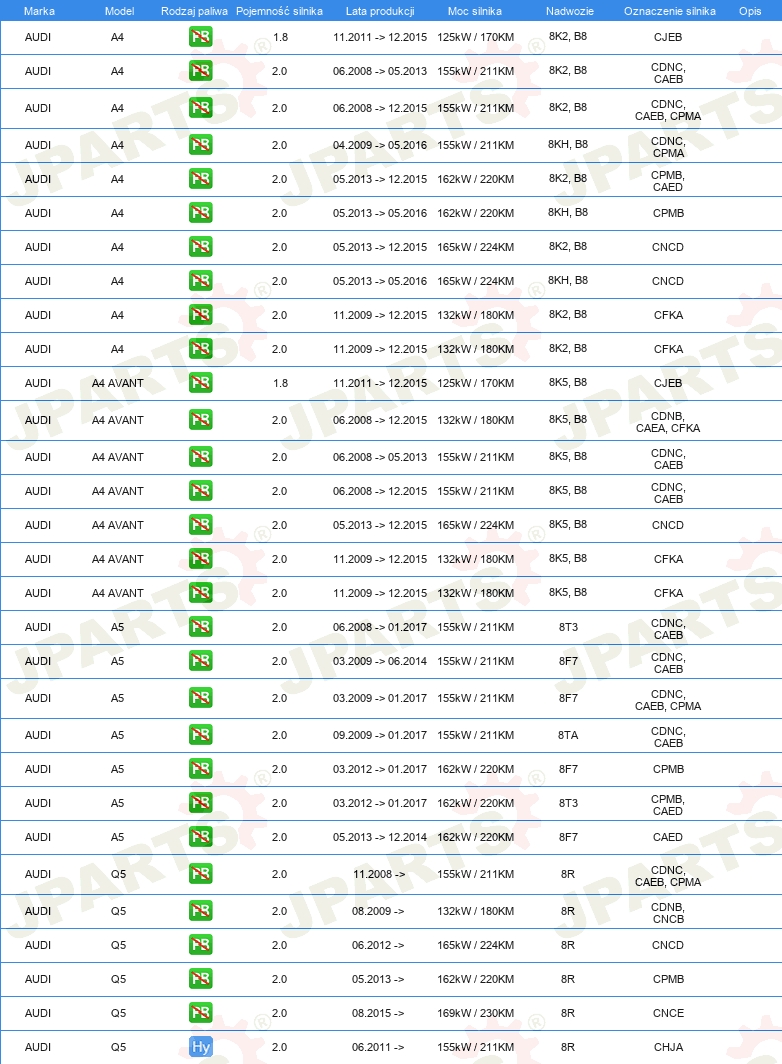Click the engine codes CDNB, CAEA, CFKA

point(668,422)
